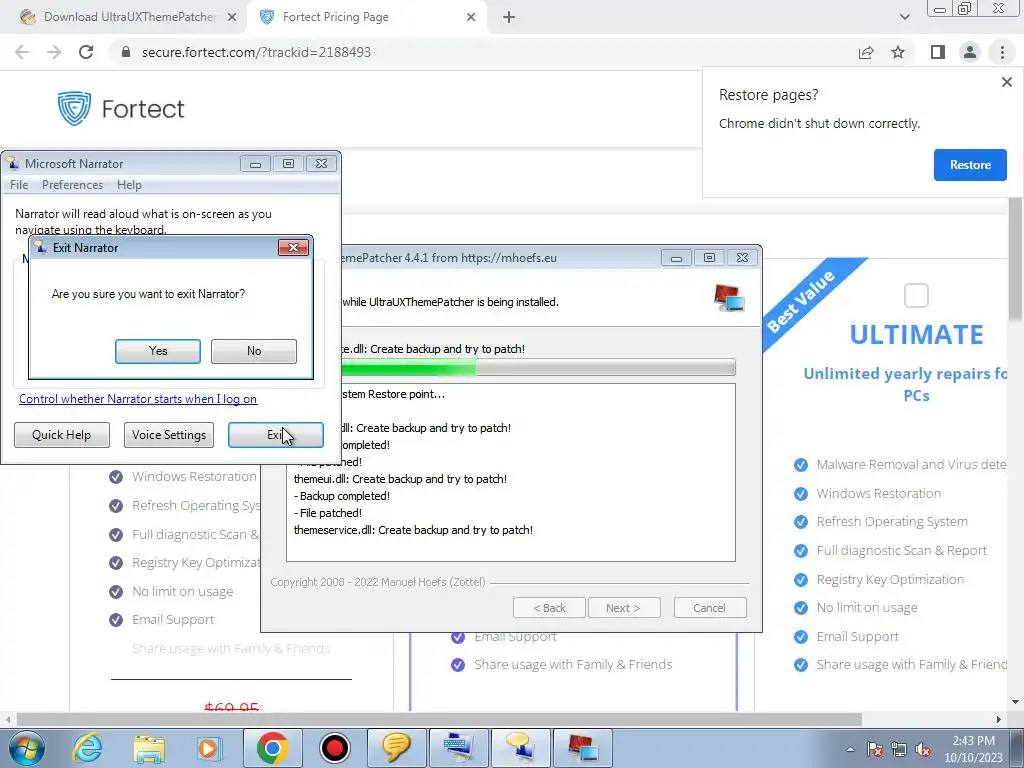The image size is (1024, 768).
Task: Open the Chrome profile avatar
Action: [970, 52]
